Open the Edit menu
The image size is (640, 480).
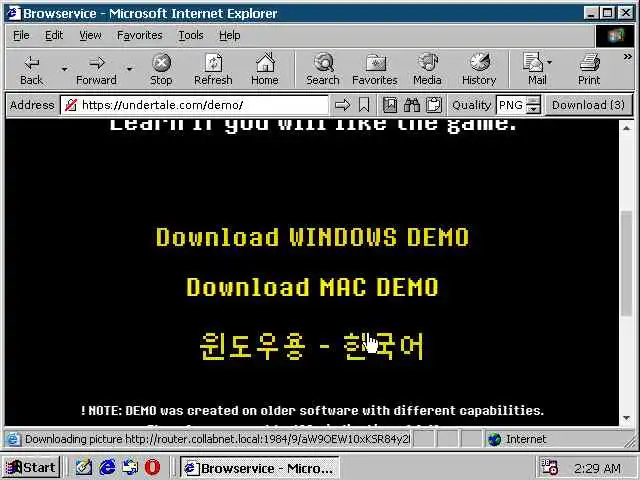pyautogui.click(x=54, y=36)
